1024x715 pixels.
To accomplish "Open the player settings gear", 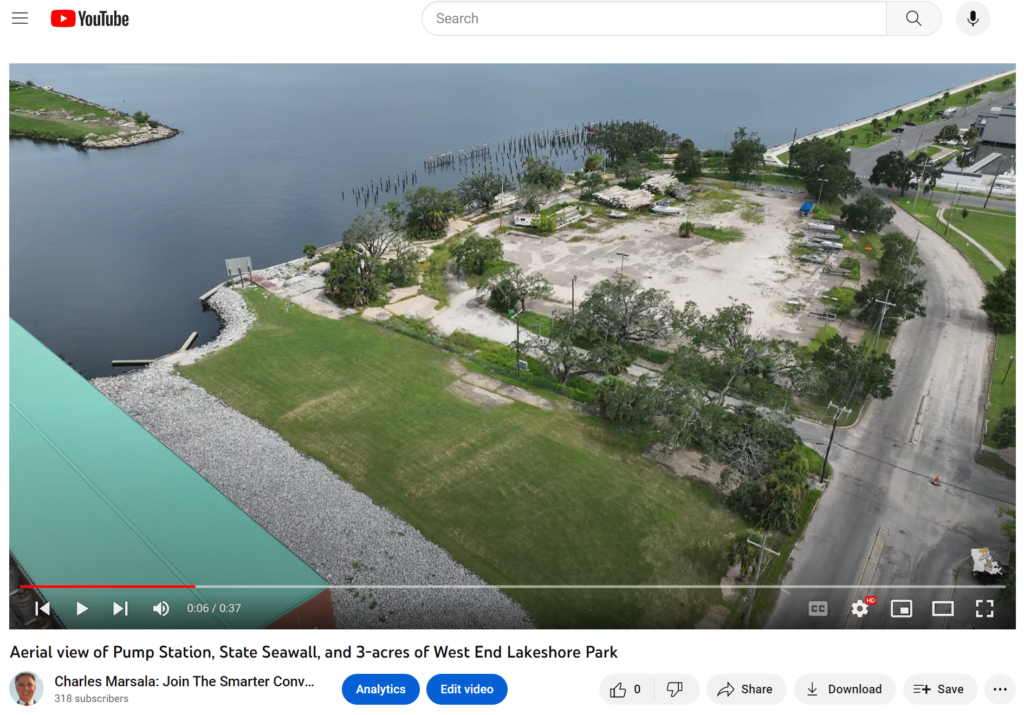I will click(x=860, y=609).
